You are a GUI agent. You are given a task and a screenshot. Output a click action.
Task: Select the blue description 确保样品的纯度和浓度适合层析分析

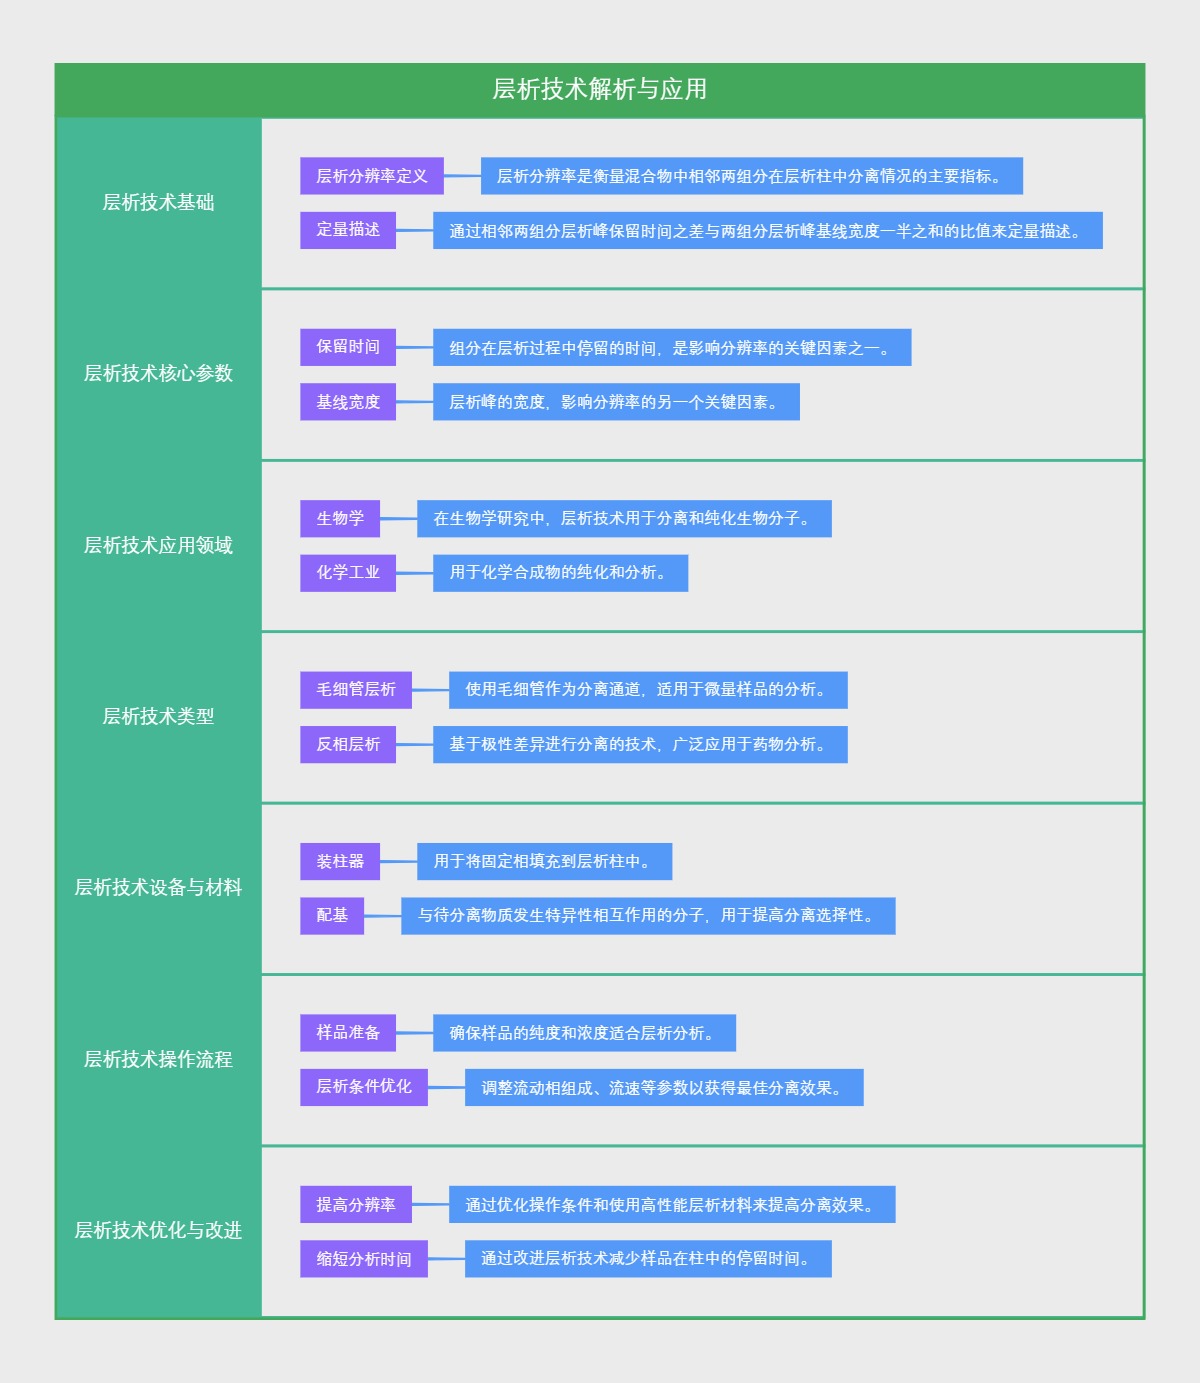point(584,1033)
